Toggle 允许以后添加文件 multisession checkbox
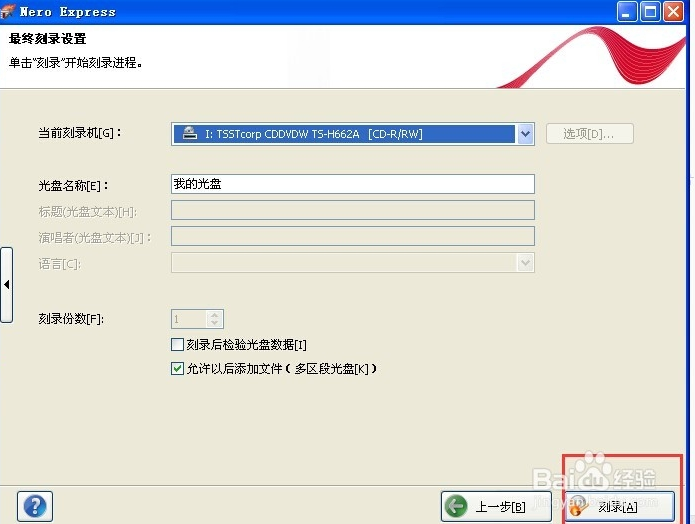The height and width of the screenshot is (524, 695). pos(177,368)
